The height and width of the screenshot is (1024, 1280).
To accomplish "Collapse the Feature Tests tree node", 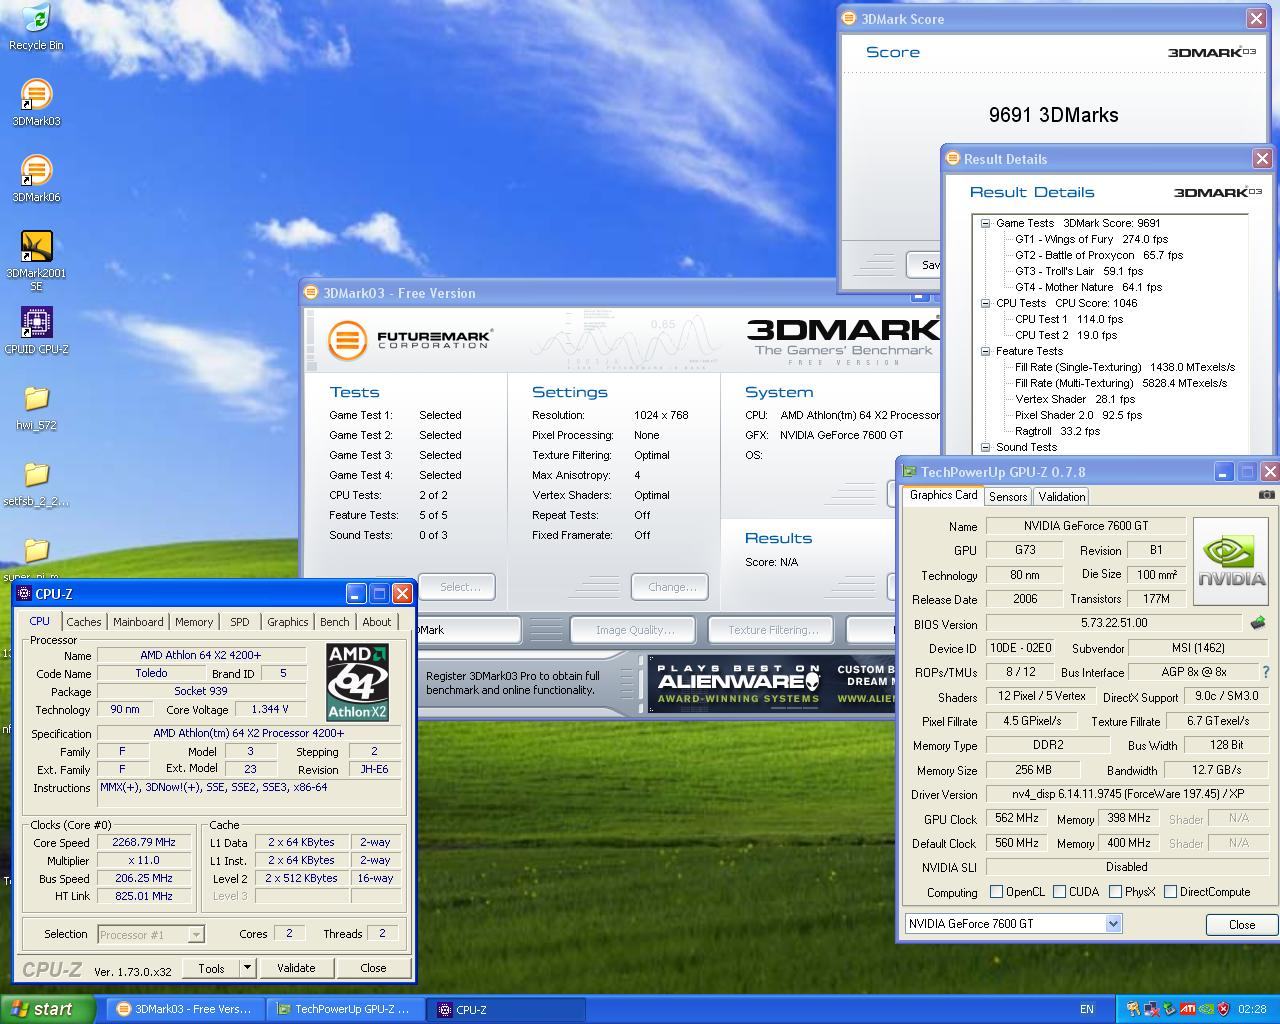I will click(x=985, y=351).
